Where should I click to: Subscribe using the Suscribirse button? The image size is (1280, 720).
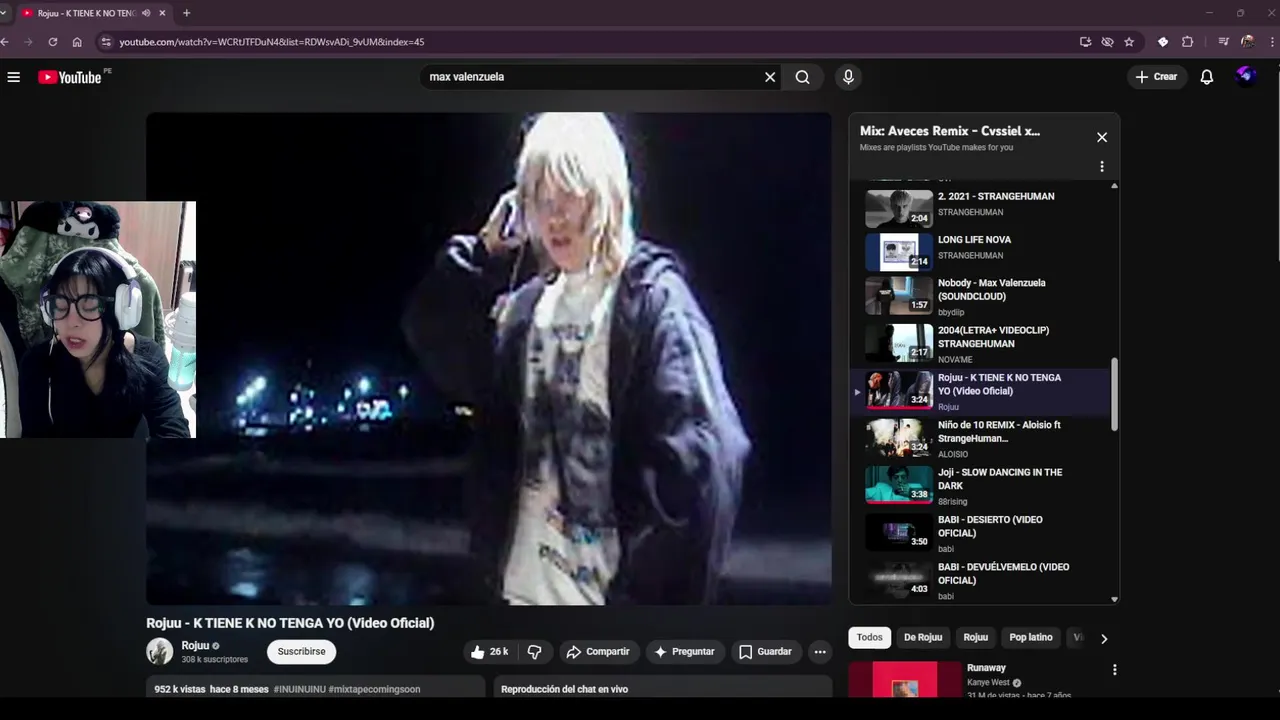coord(301,652)
